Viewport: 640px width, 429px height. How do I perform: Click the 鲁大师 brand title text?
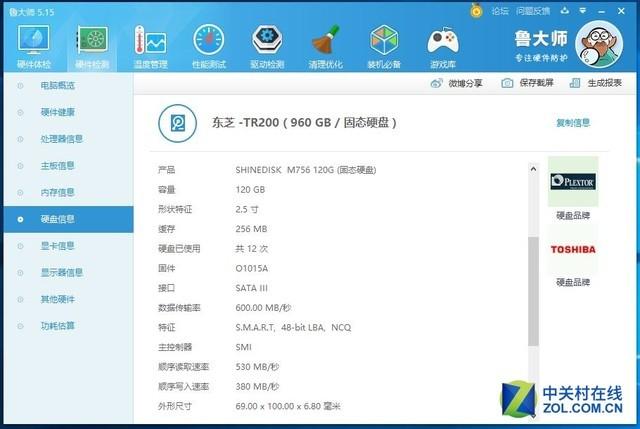pos(540,39)
